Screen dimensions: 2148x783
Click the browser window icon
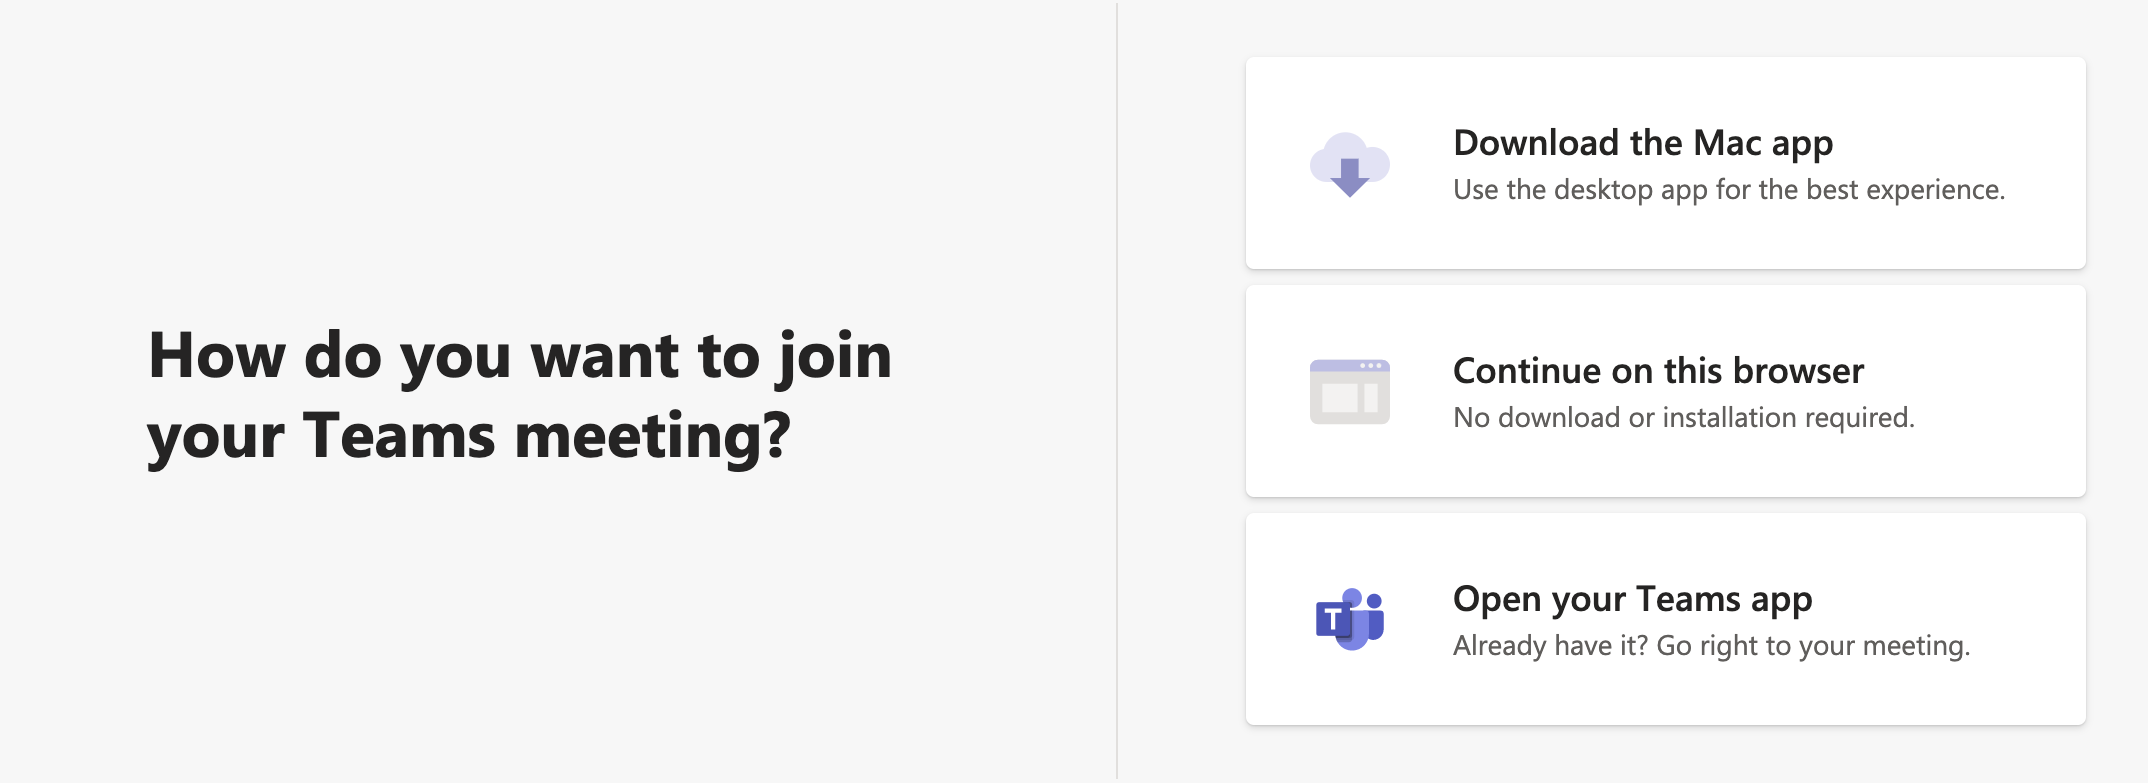click(x=1349, y=392)
